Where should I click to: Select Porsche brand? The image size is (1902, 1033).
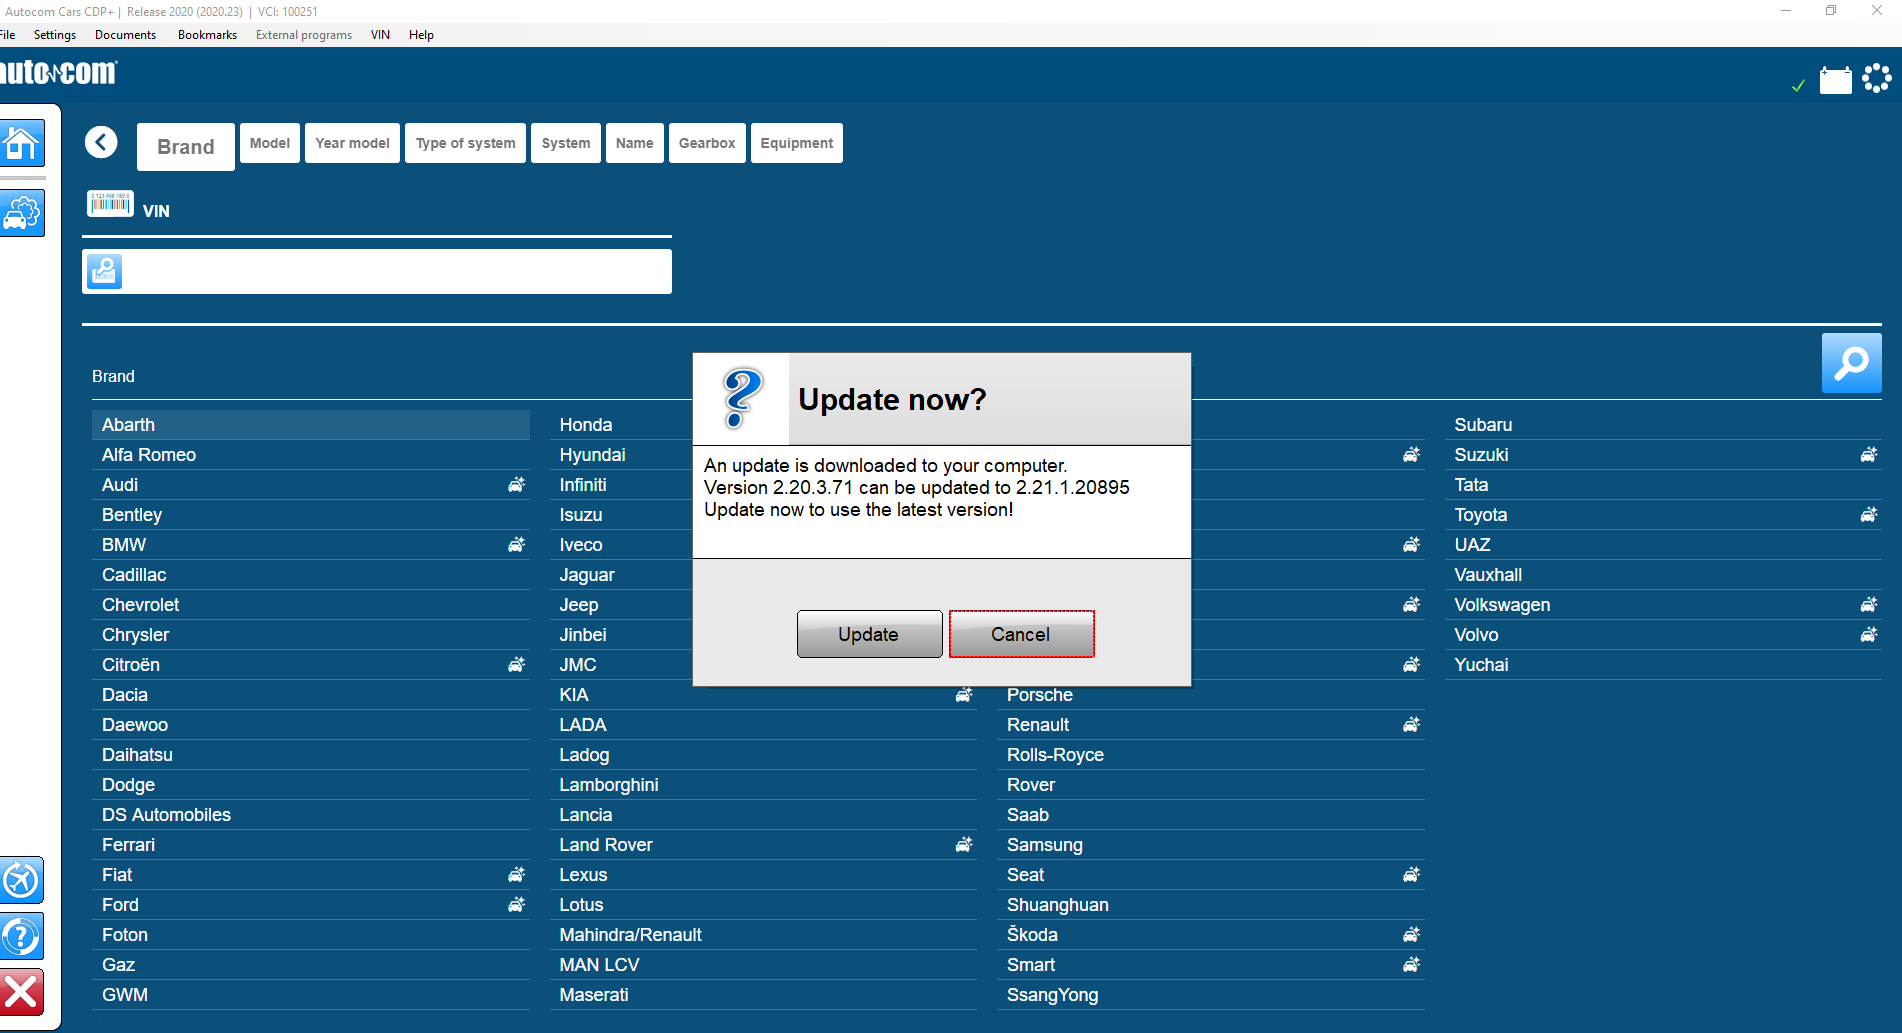(x=1211, y=696)
